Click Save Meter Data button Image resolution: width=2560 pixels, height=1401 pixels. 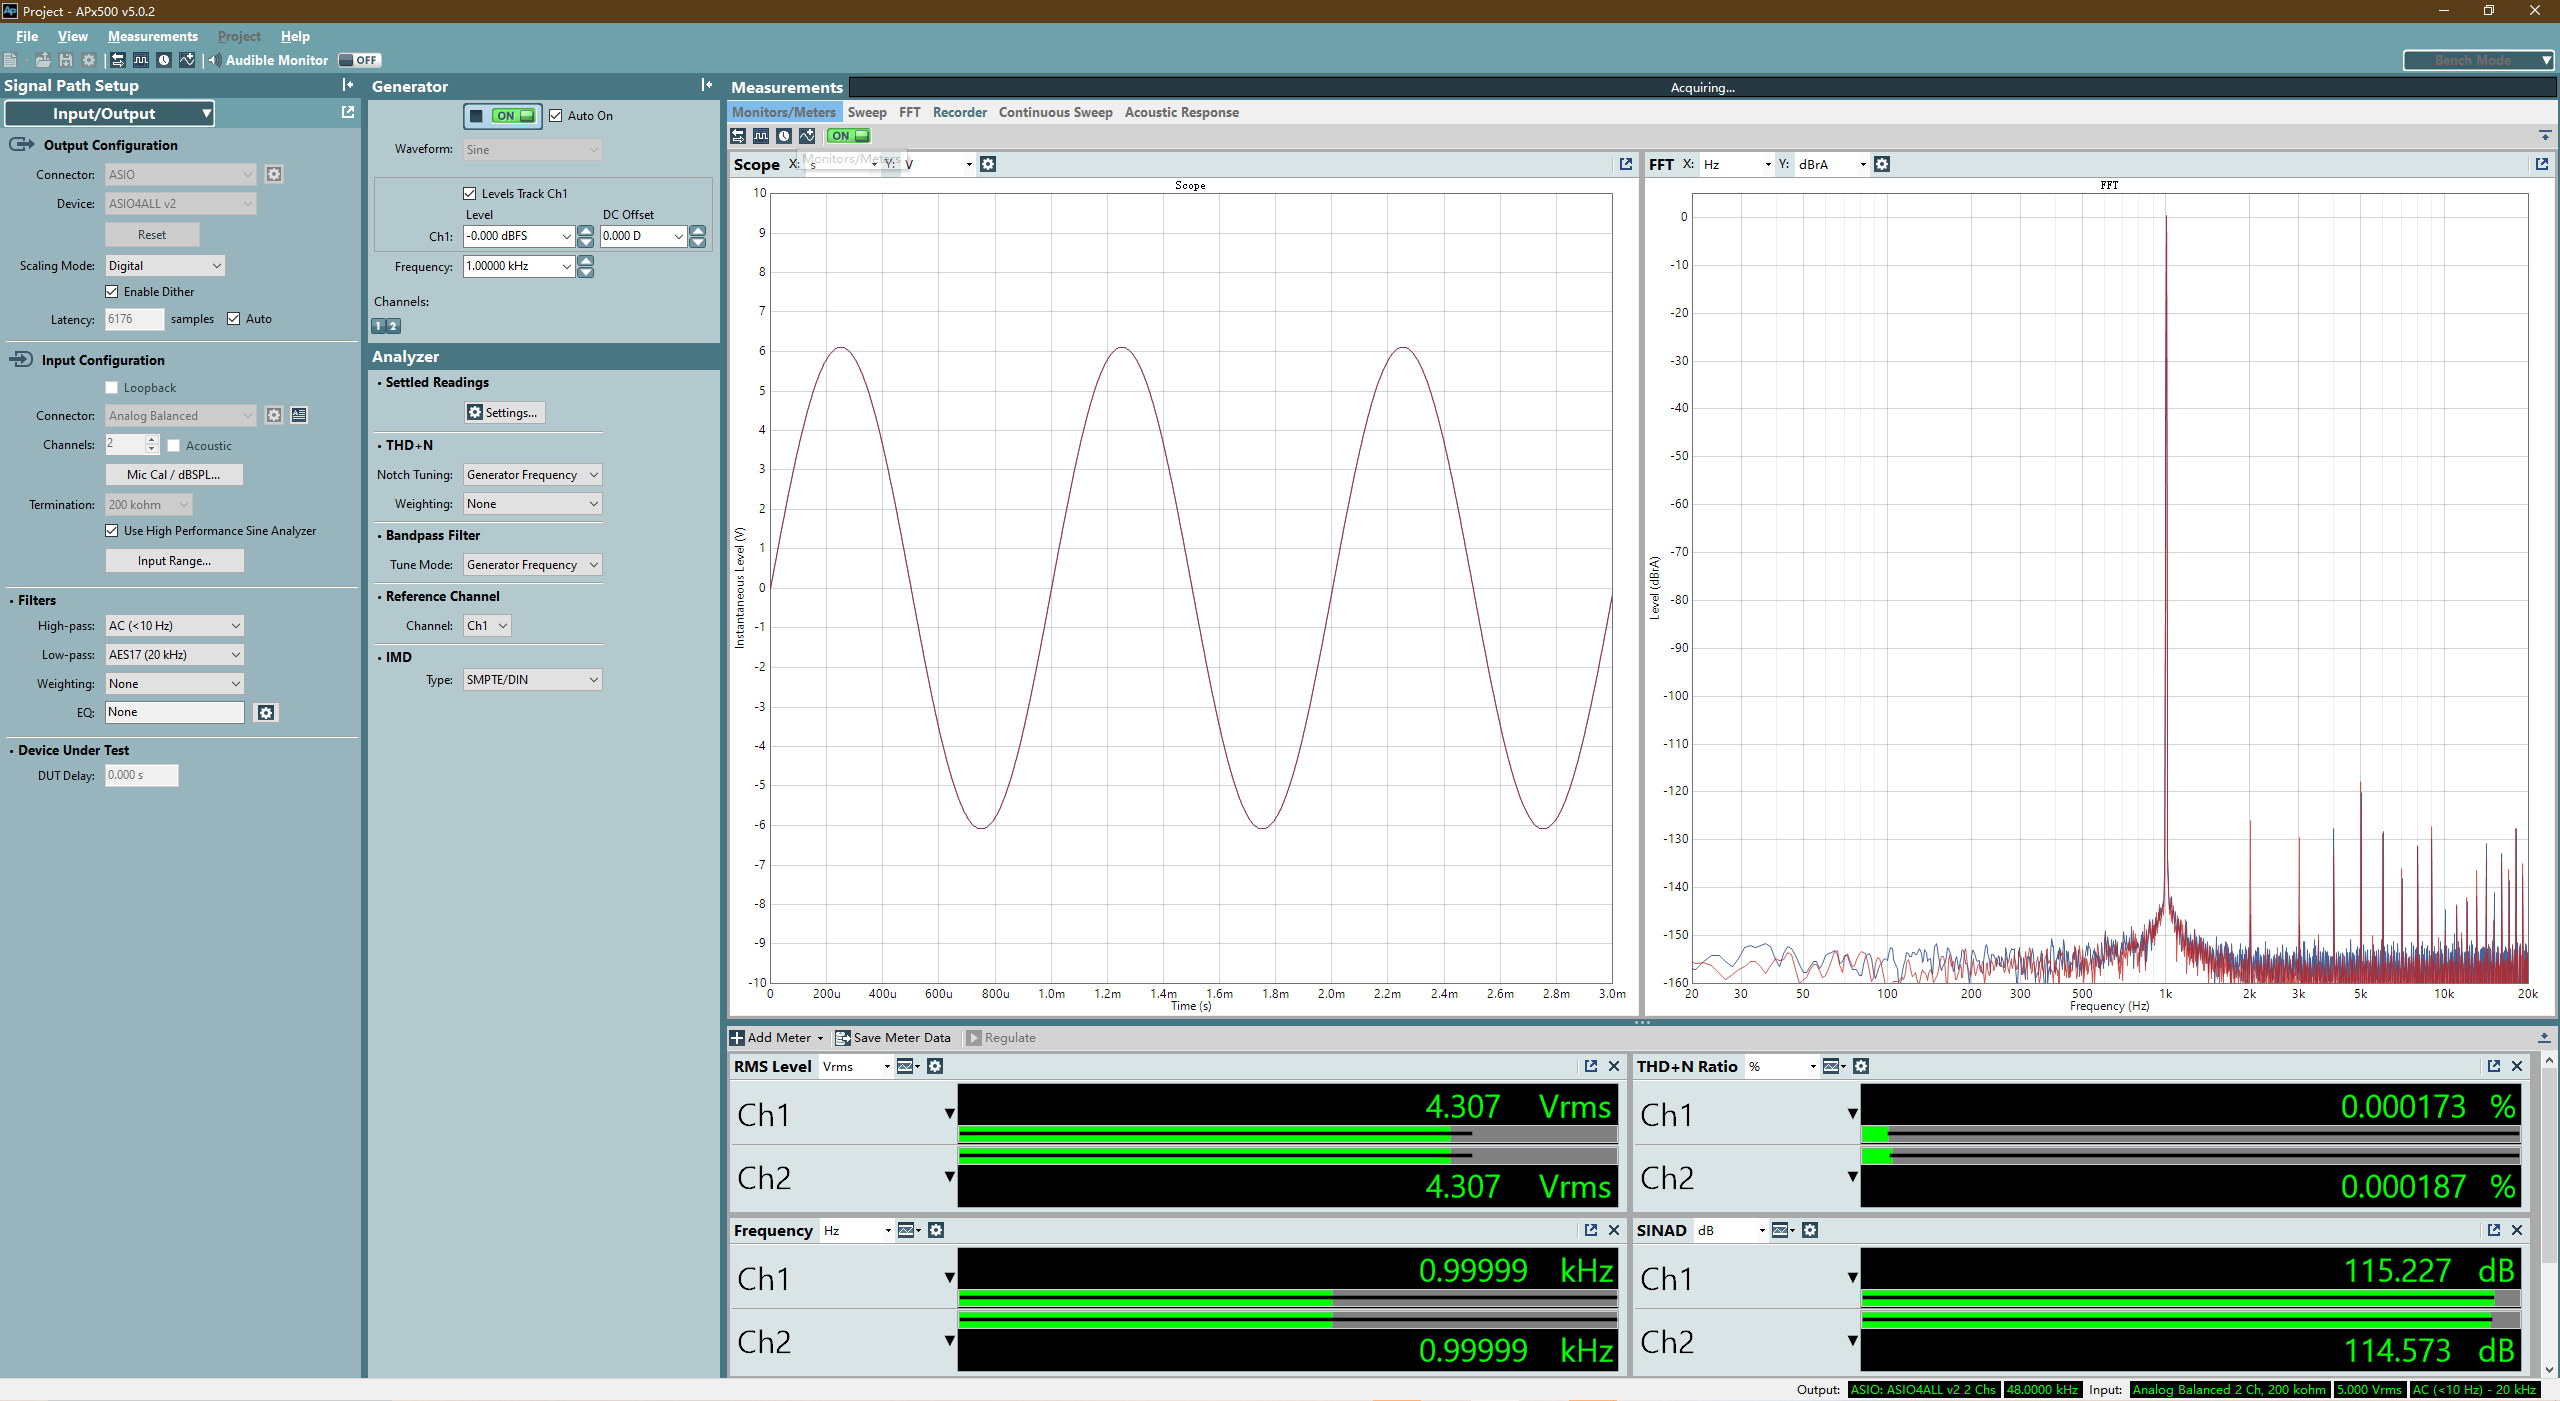pos(893,1038)
